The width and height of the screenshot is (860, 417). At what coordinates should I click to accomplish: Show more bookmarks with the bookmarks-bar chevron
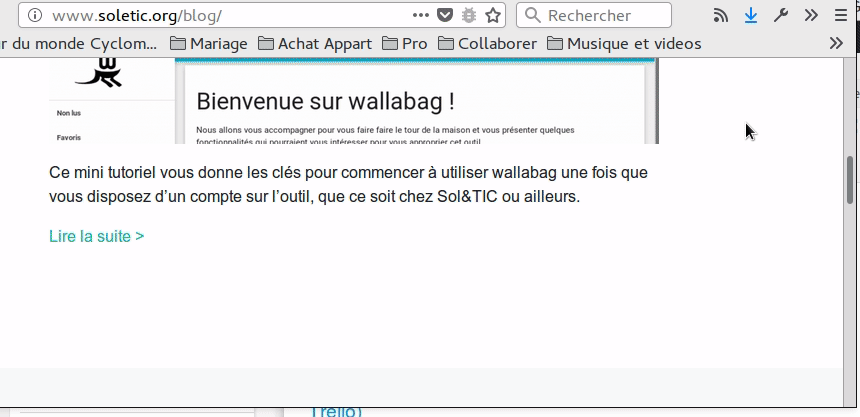pos(836,43)
